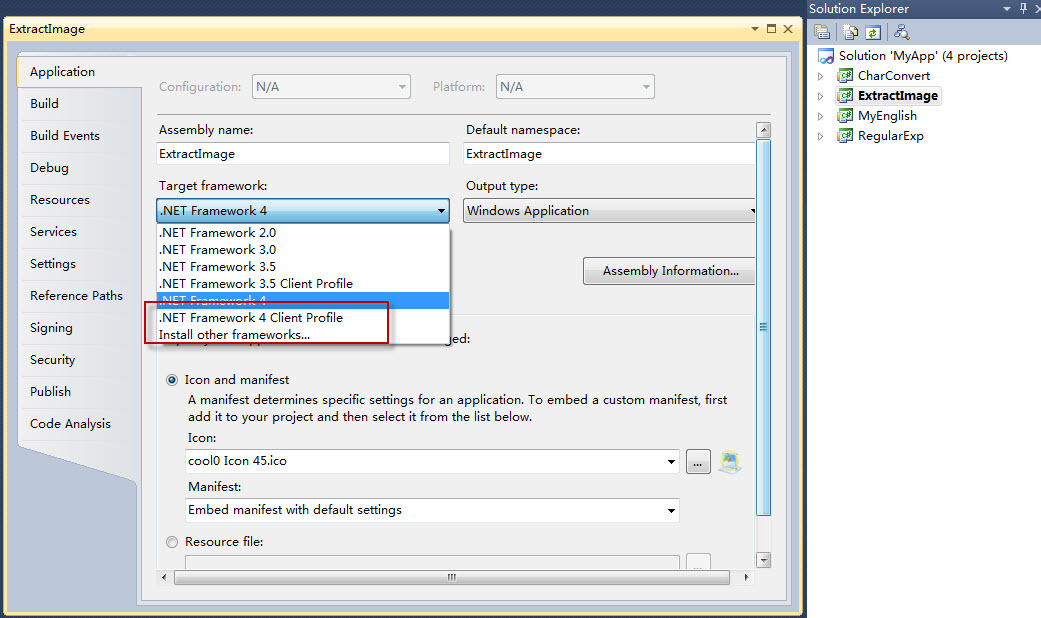Select the Resource file radio button
The image size is (1041, 618).
[172, 542]
